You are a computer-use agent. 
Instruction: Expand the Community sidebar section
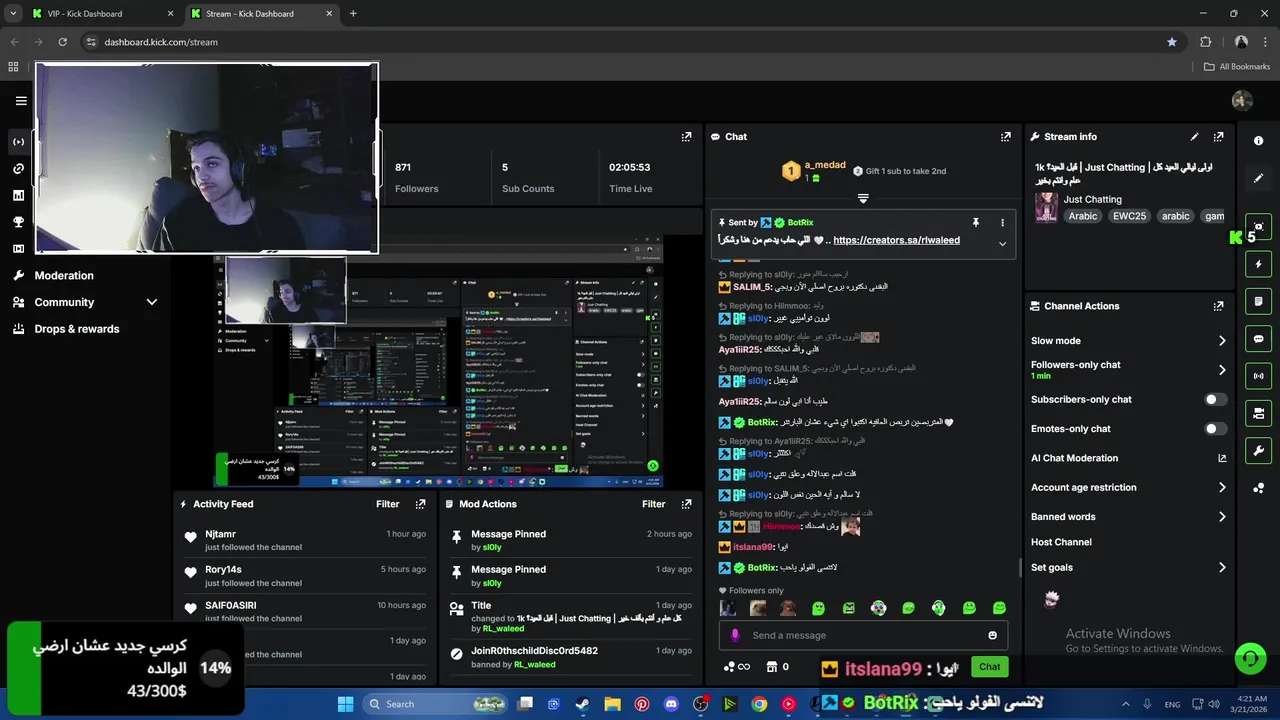(152, 302)
